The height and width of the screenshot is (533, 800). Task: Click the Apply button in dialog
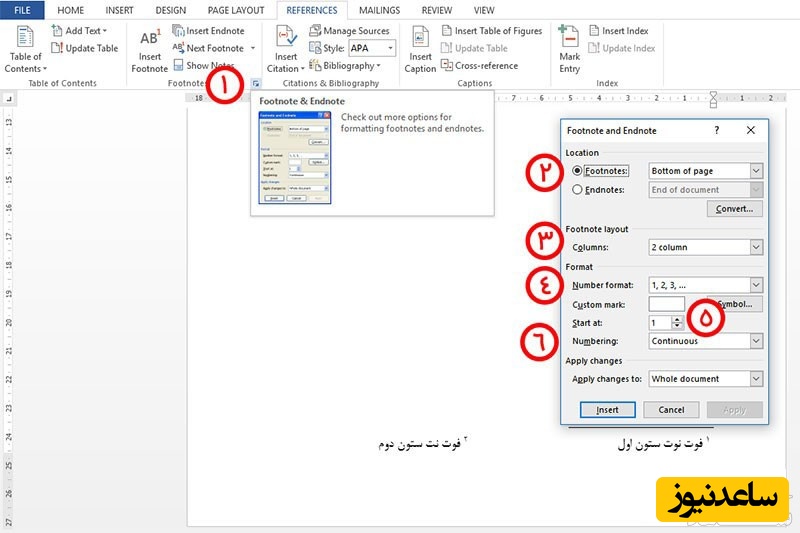click(735, 410)
